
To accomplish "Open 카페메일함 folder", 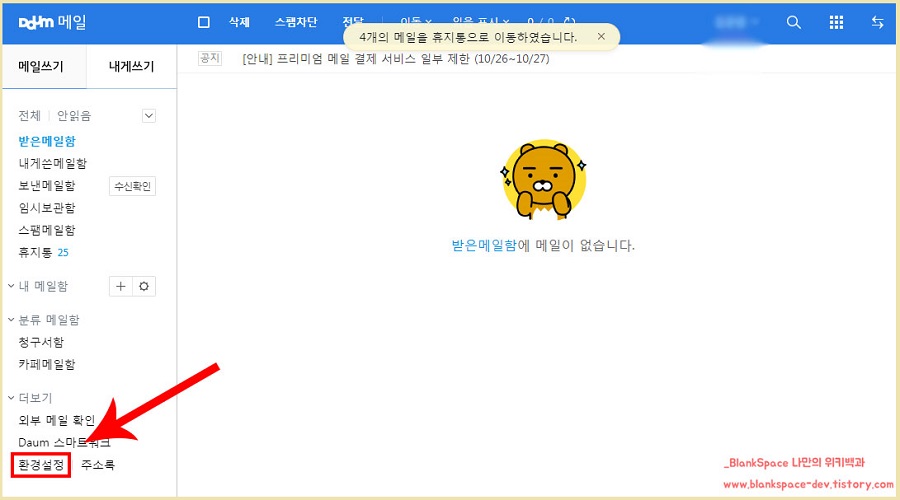I will pos(47,365).
